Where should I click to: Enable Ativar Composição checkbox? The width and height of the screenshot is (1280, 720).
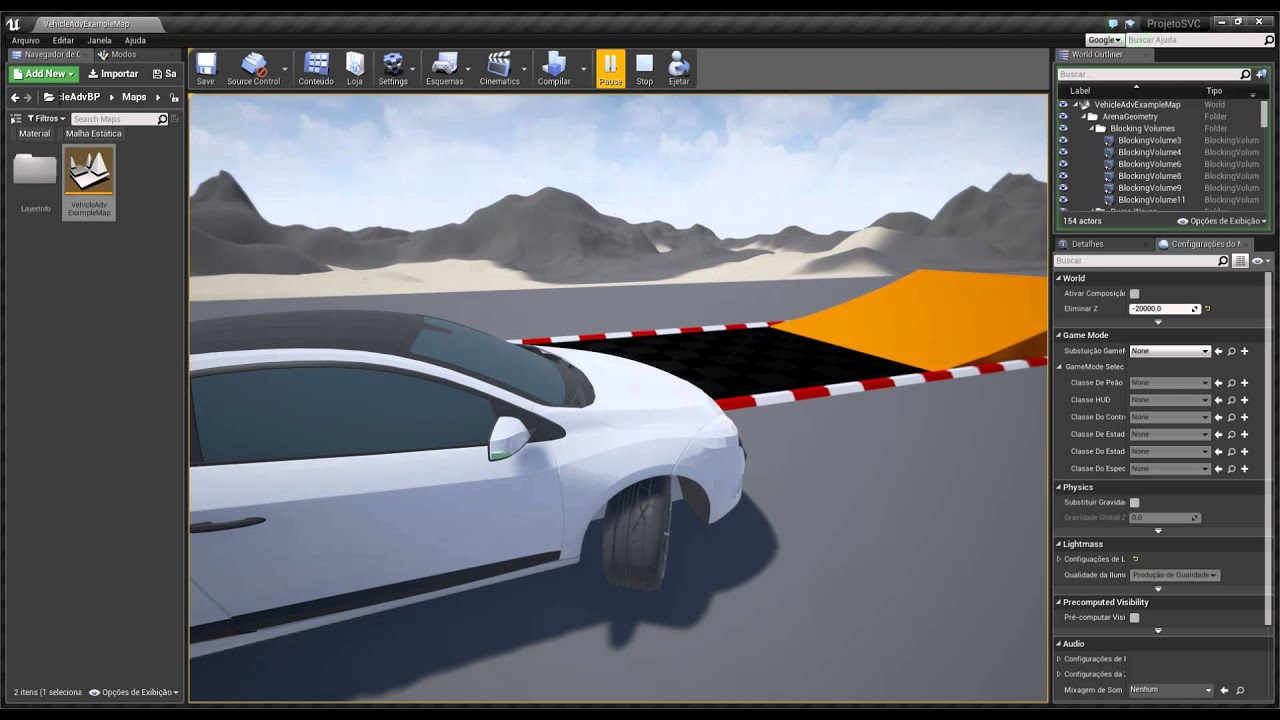click(x=1134, y=294)
